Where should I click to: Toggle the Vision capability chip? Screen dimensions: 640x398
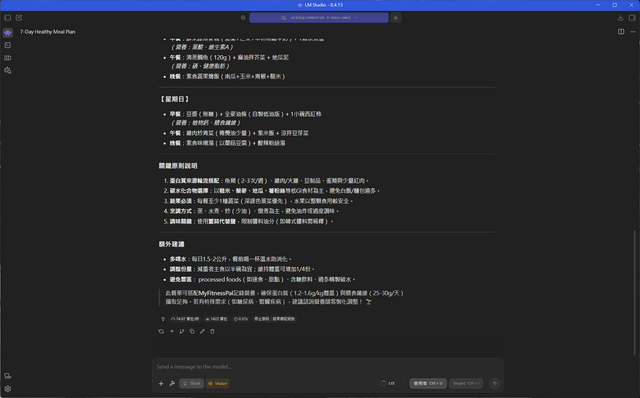point(218,383)
